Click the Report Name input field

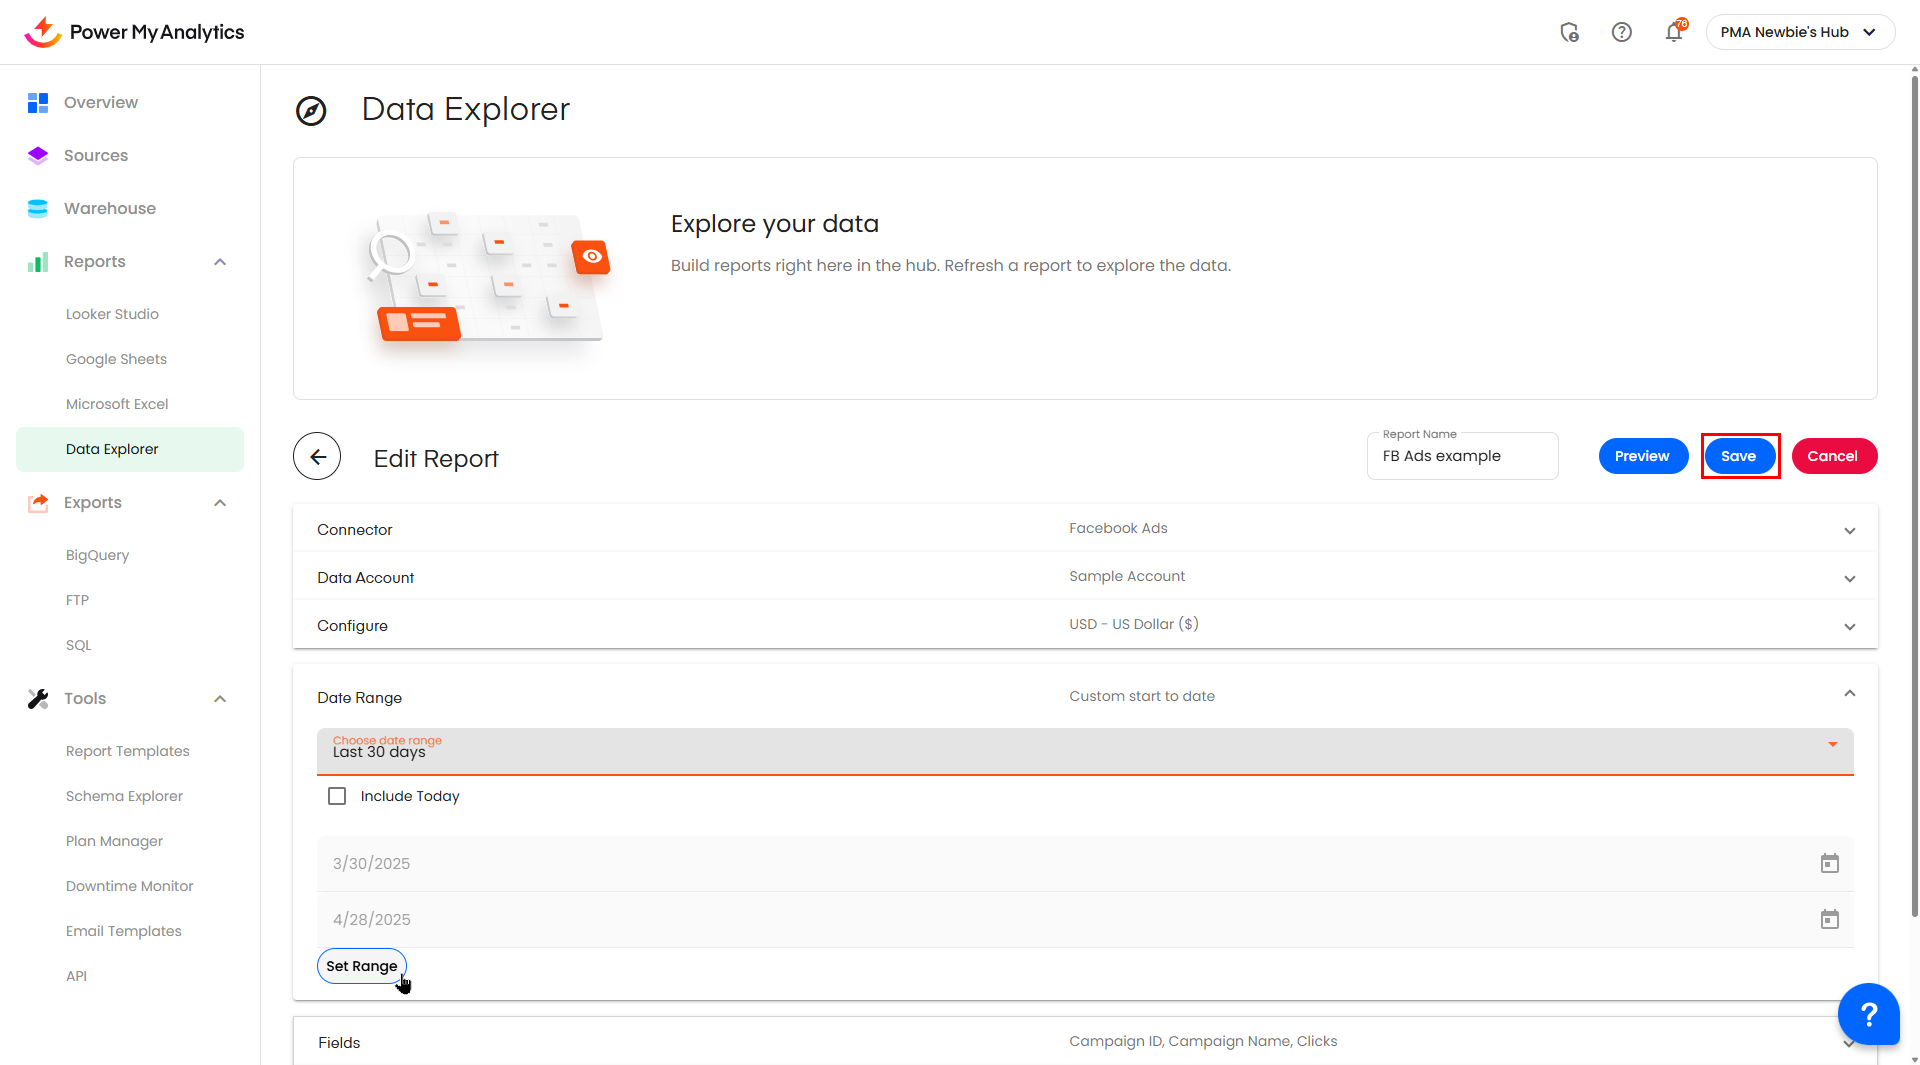(1461, 456)
